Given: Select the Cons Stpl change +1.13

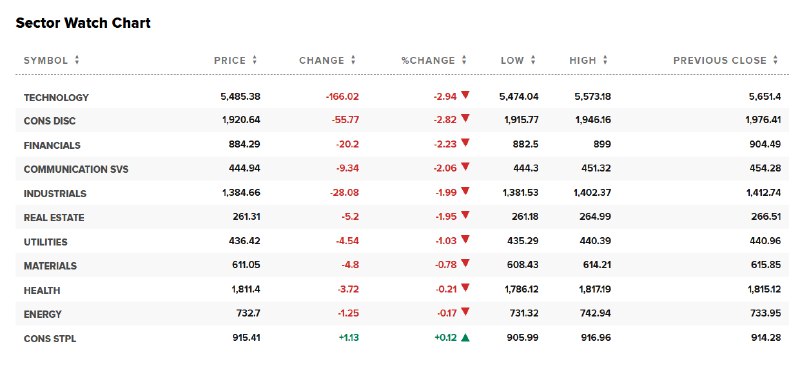Looking at the screenshot, I should pos(348,337).
